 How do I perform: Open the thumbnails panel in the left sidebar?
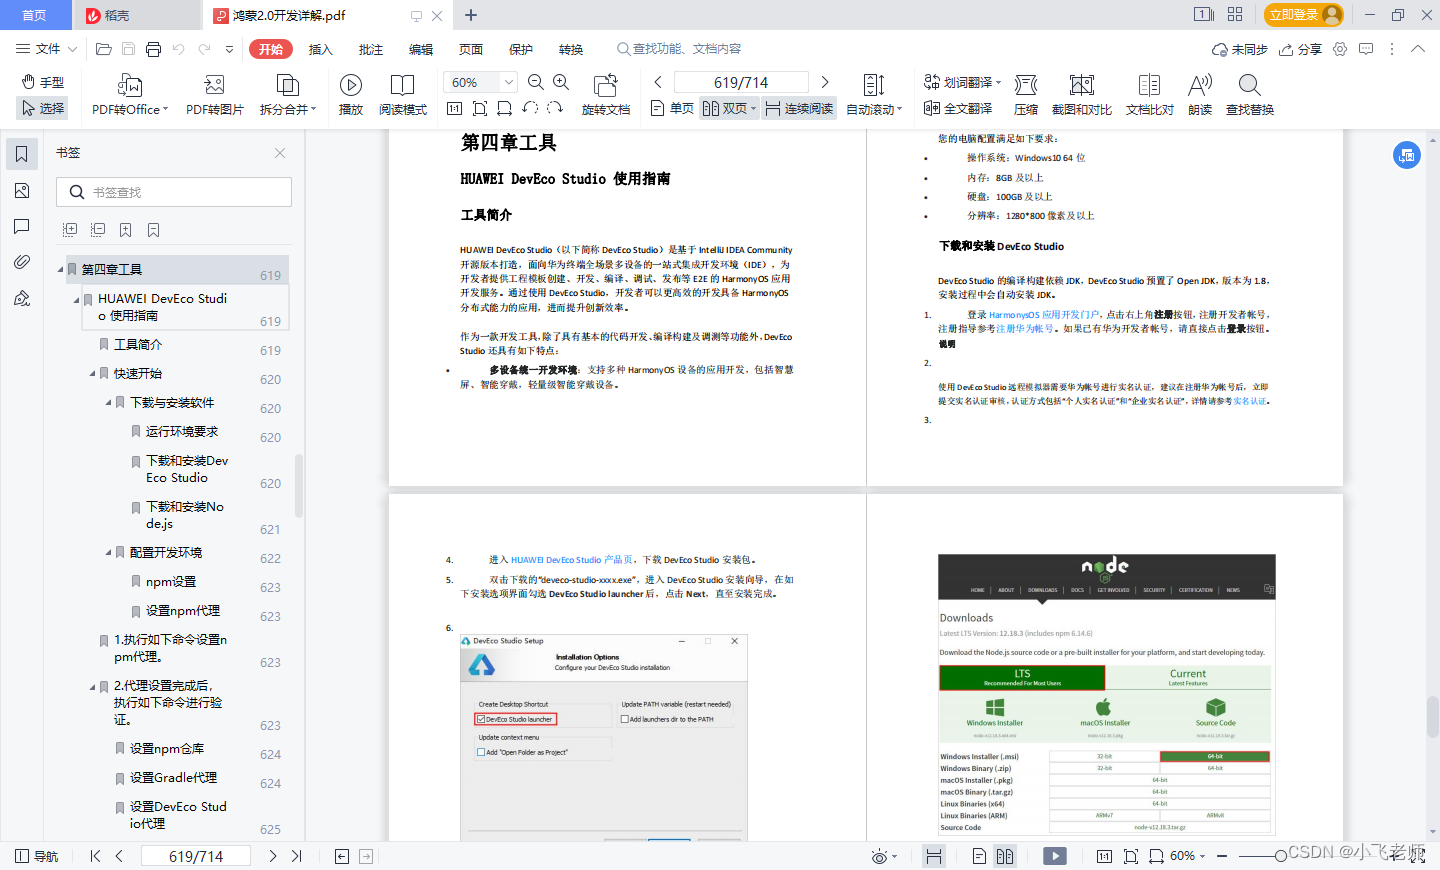coord(22,190)
